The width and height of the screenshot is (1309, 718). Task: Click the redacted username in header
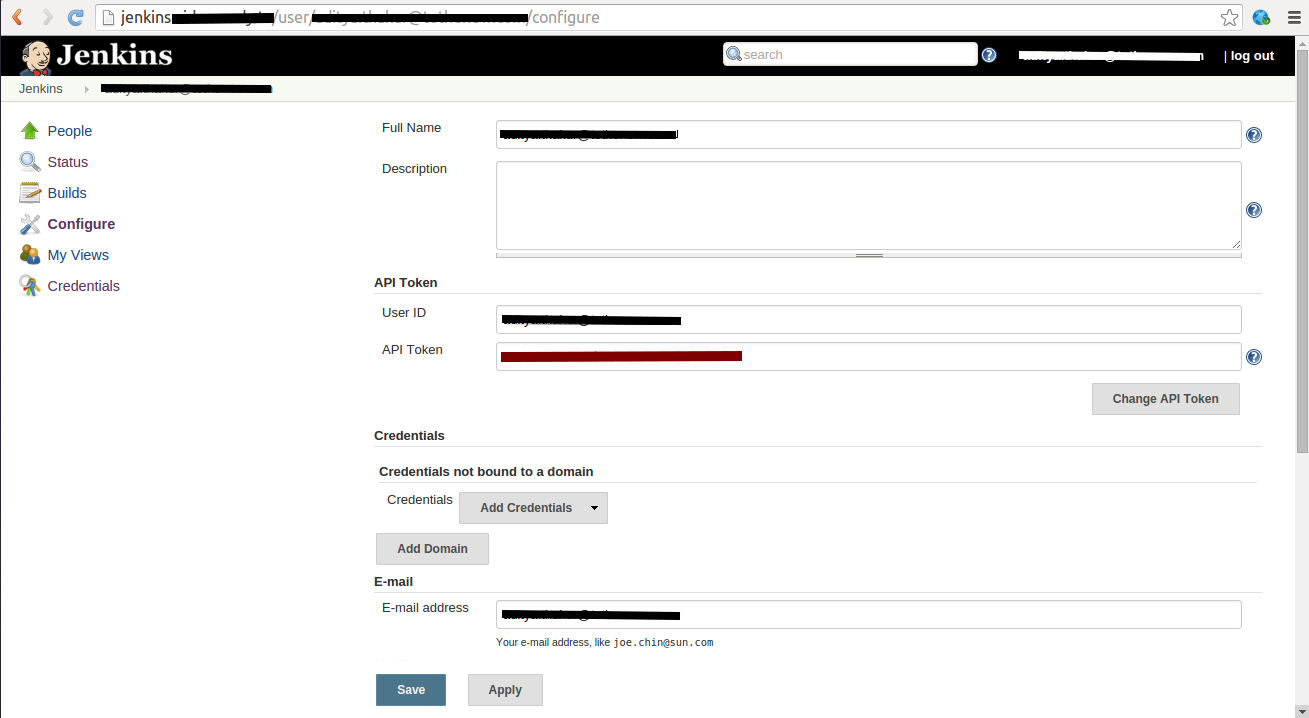(1111, 56)
